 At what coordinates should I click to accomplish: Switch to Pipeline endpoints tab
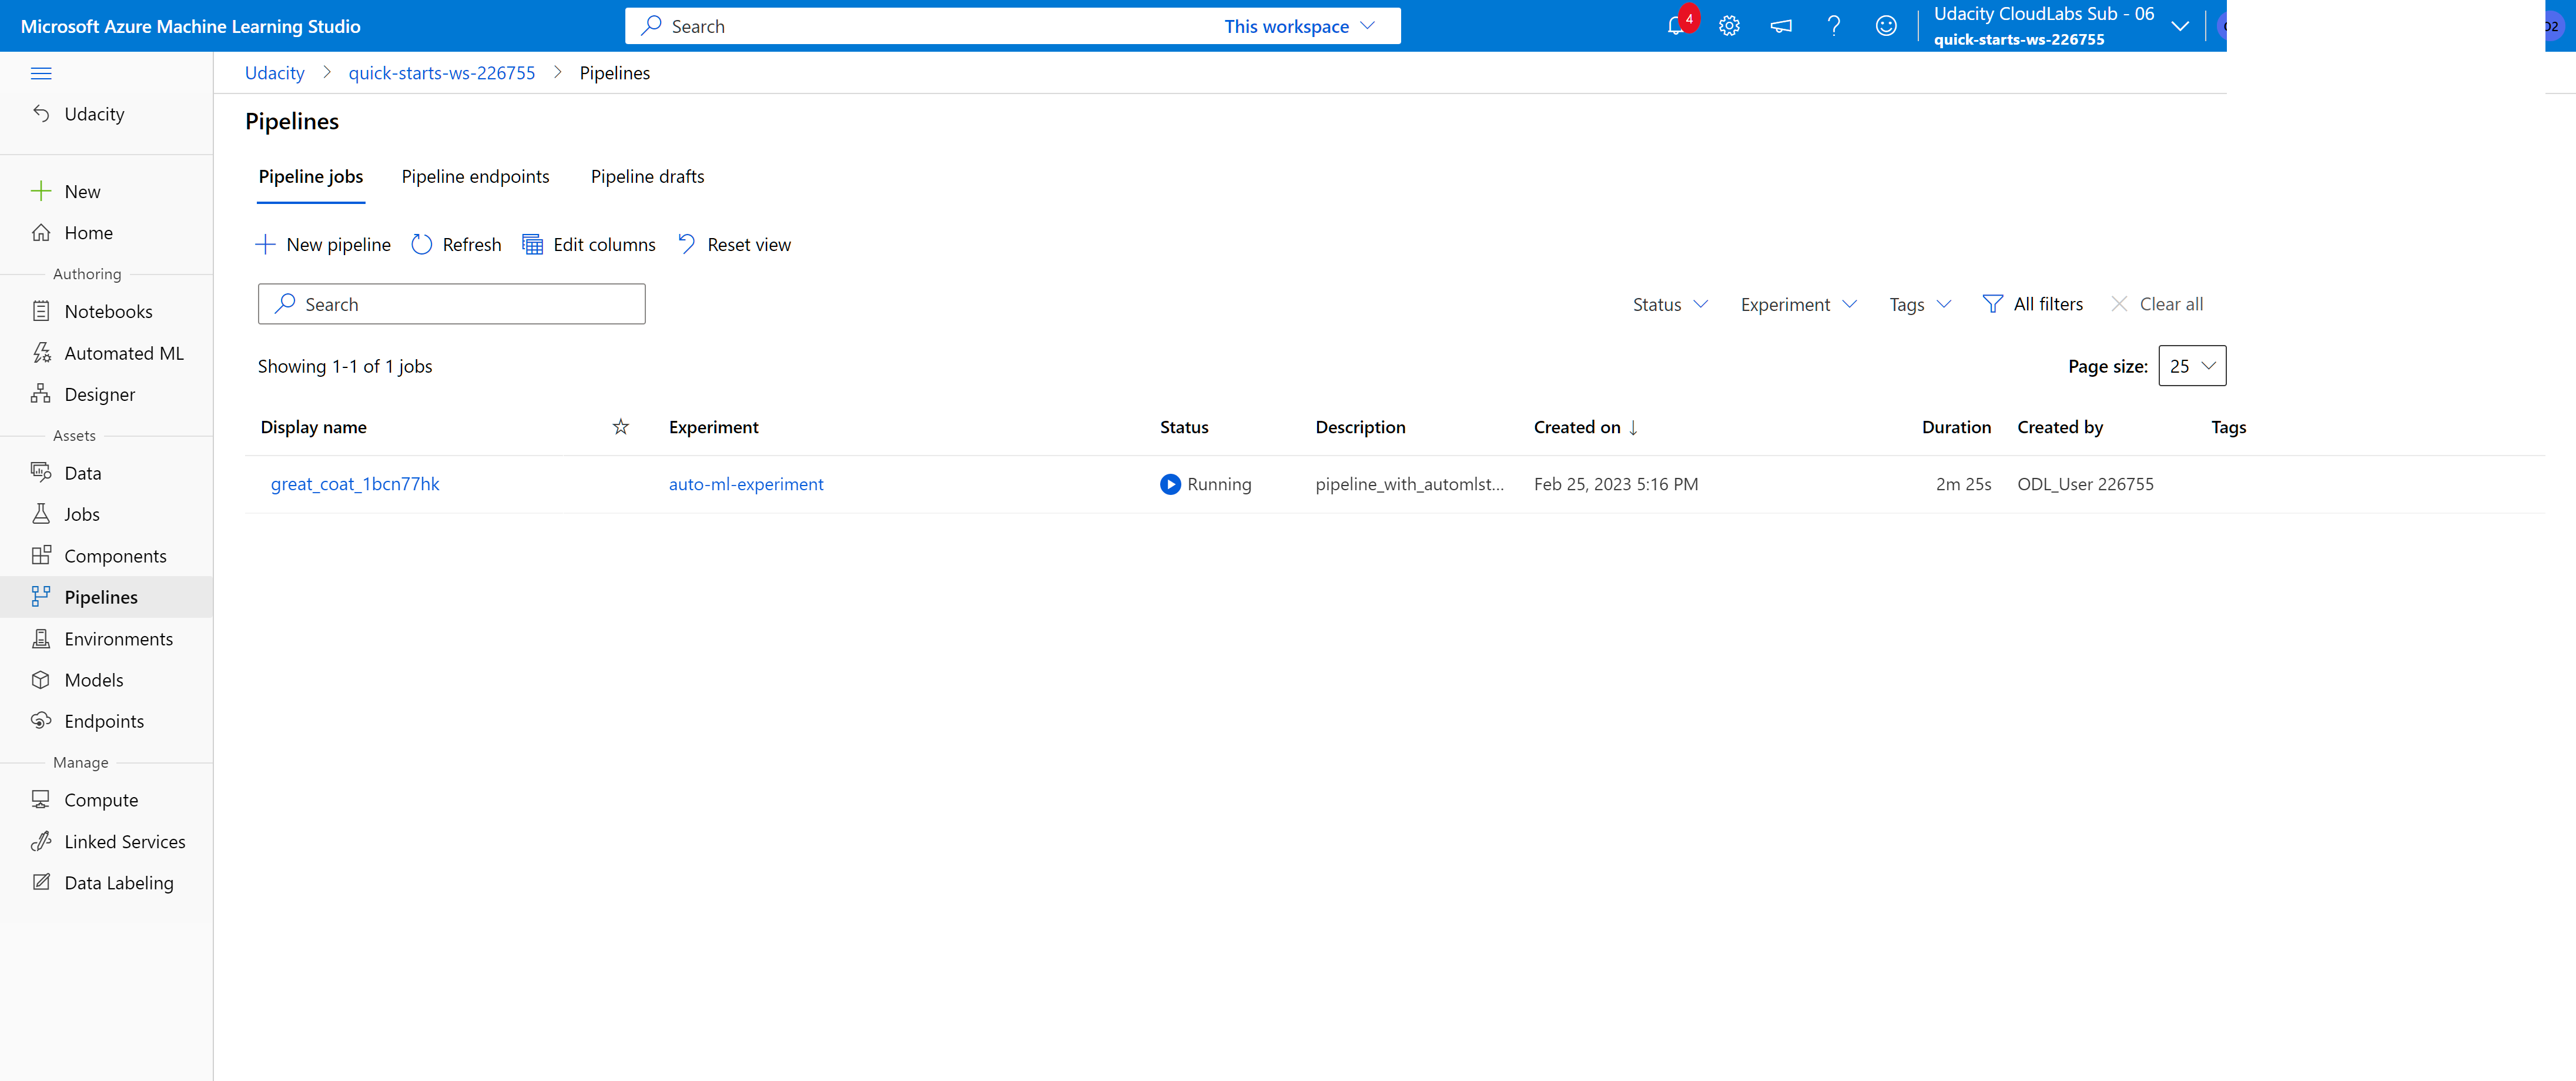click(475, 177)
